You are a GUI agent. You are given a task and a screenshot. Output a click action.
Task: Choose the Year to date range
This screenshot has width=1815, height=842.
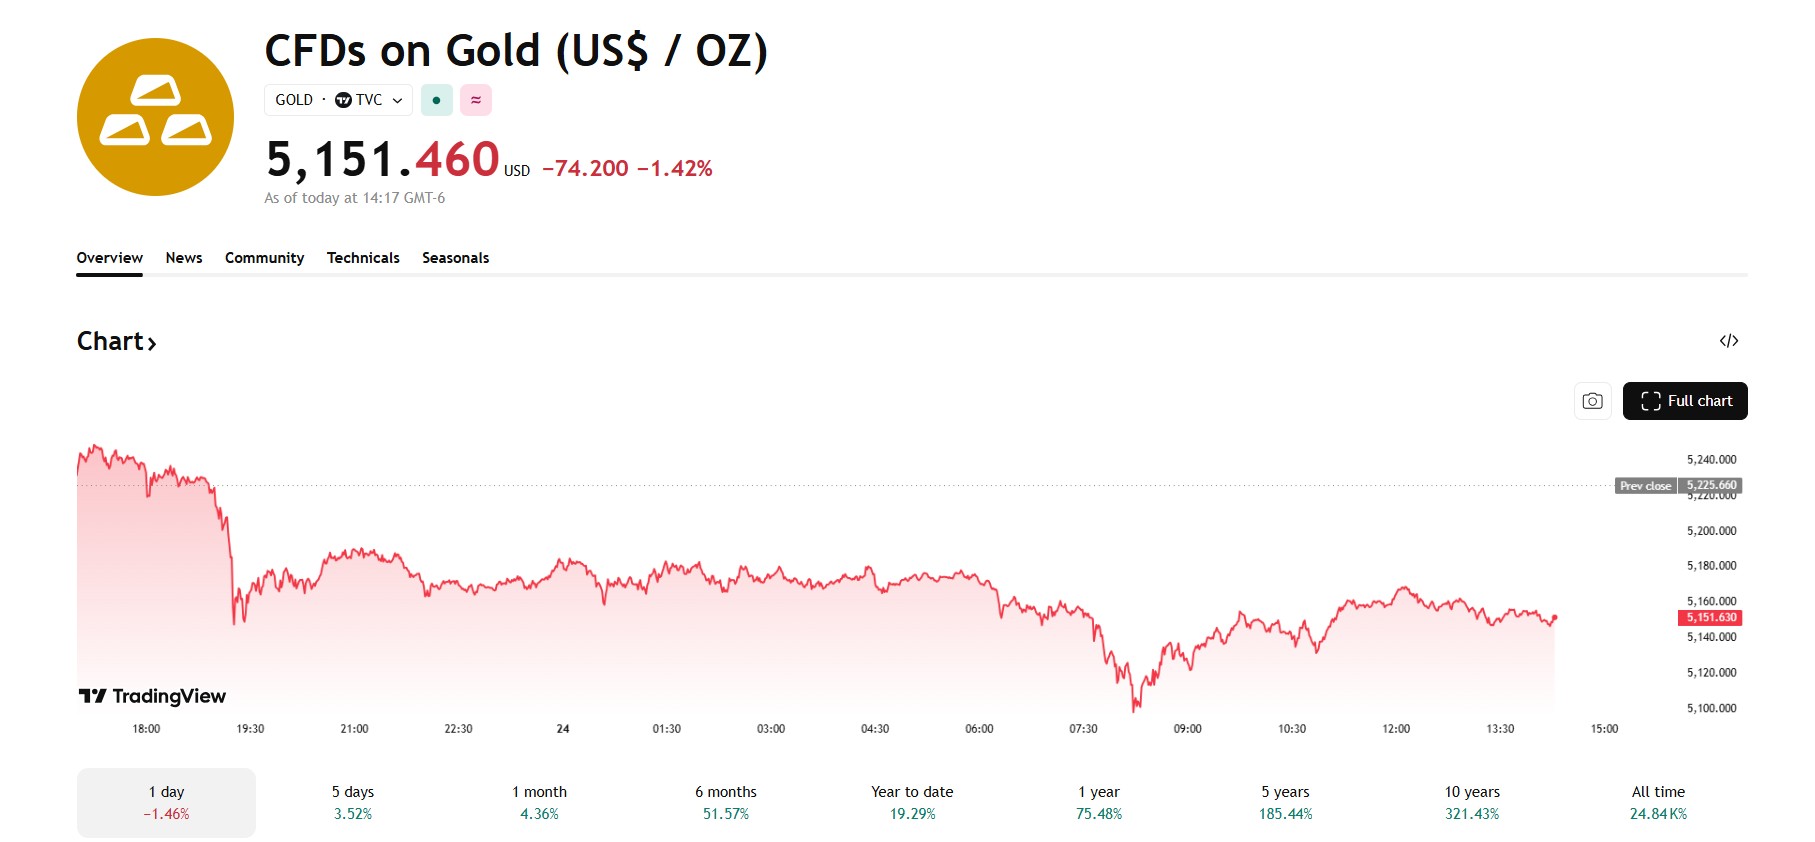point(912,802)
